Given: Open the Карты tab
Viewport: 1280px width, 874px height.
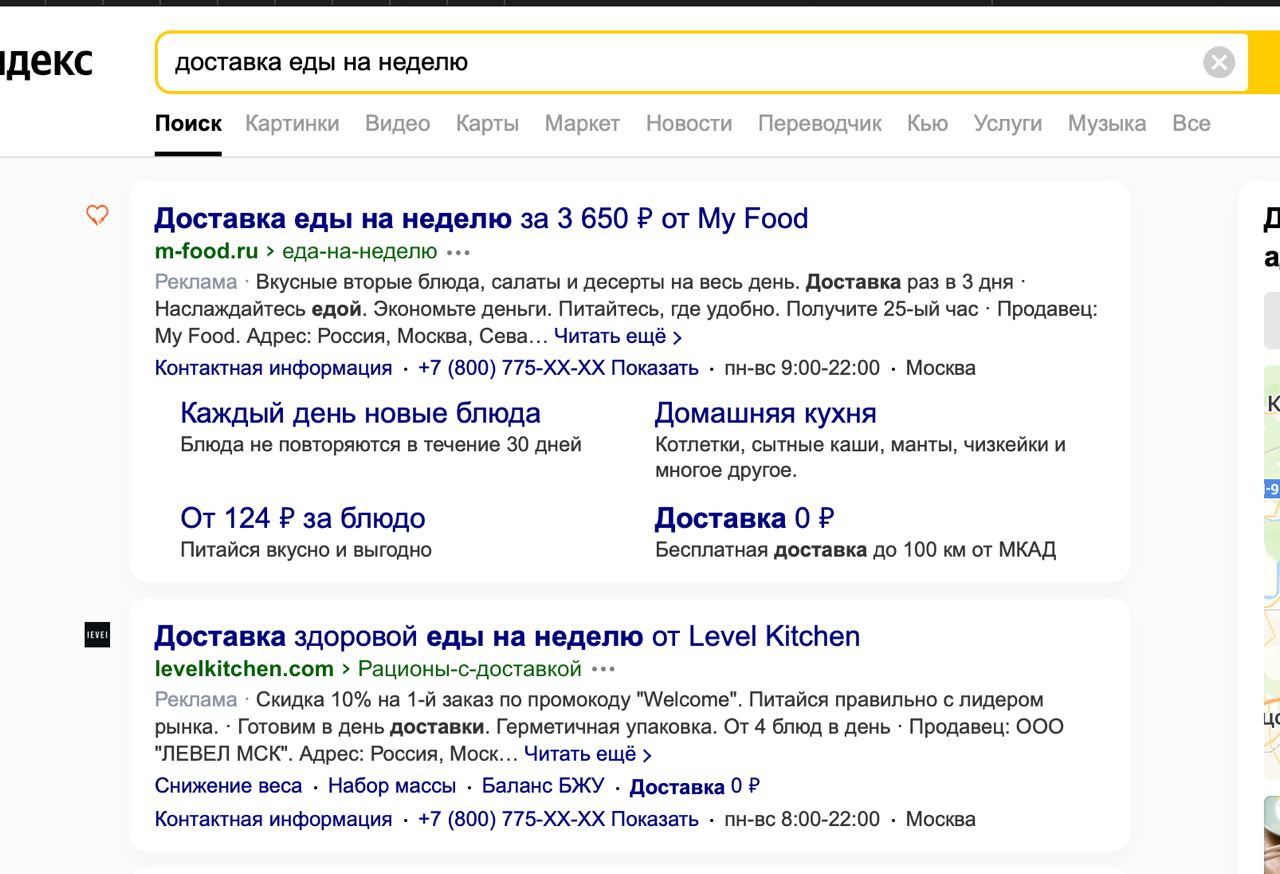Looking at the screenshot, I should coord(487,124).
